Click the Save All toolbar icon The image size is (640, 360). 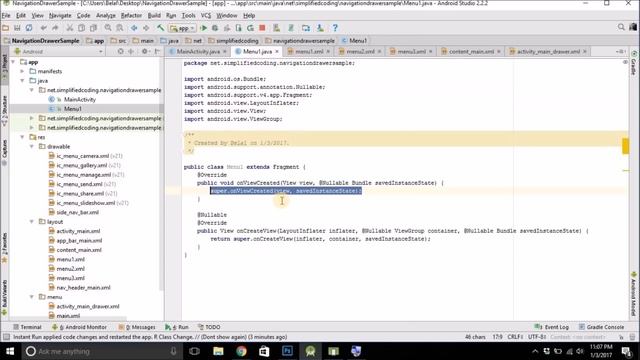17,28
